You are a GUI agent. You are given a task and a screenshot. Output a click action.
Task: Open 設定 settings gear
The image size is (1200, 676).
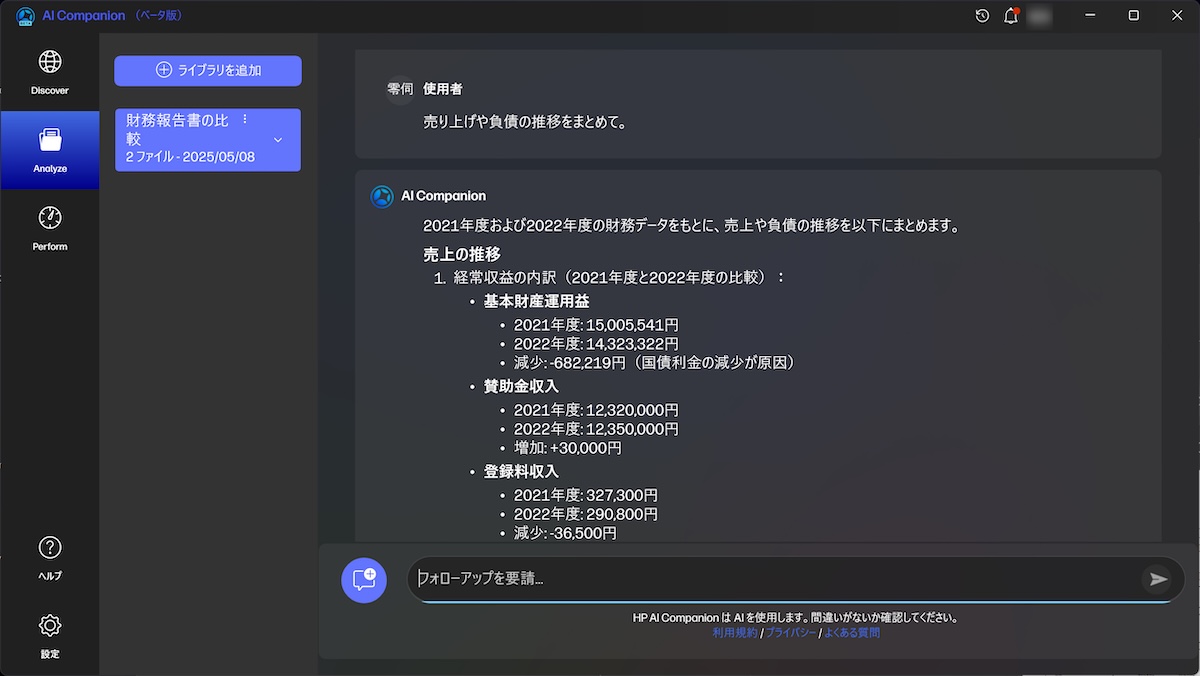[x=50, y=635]
